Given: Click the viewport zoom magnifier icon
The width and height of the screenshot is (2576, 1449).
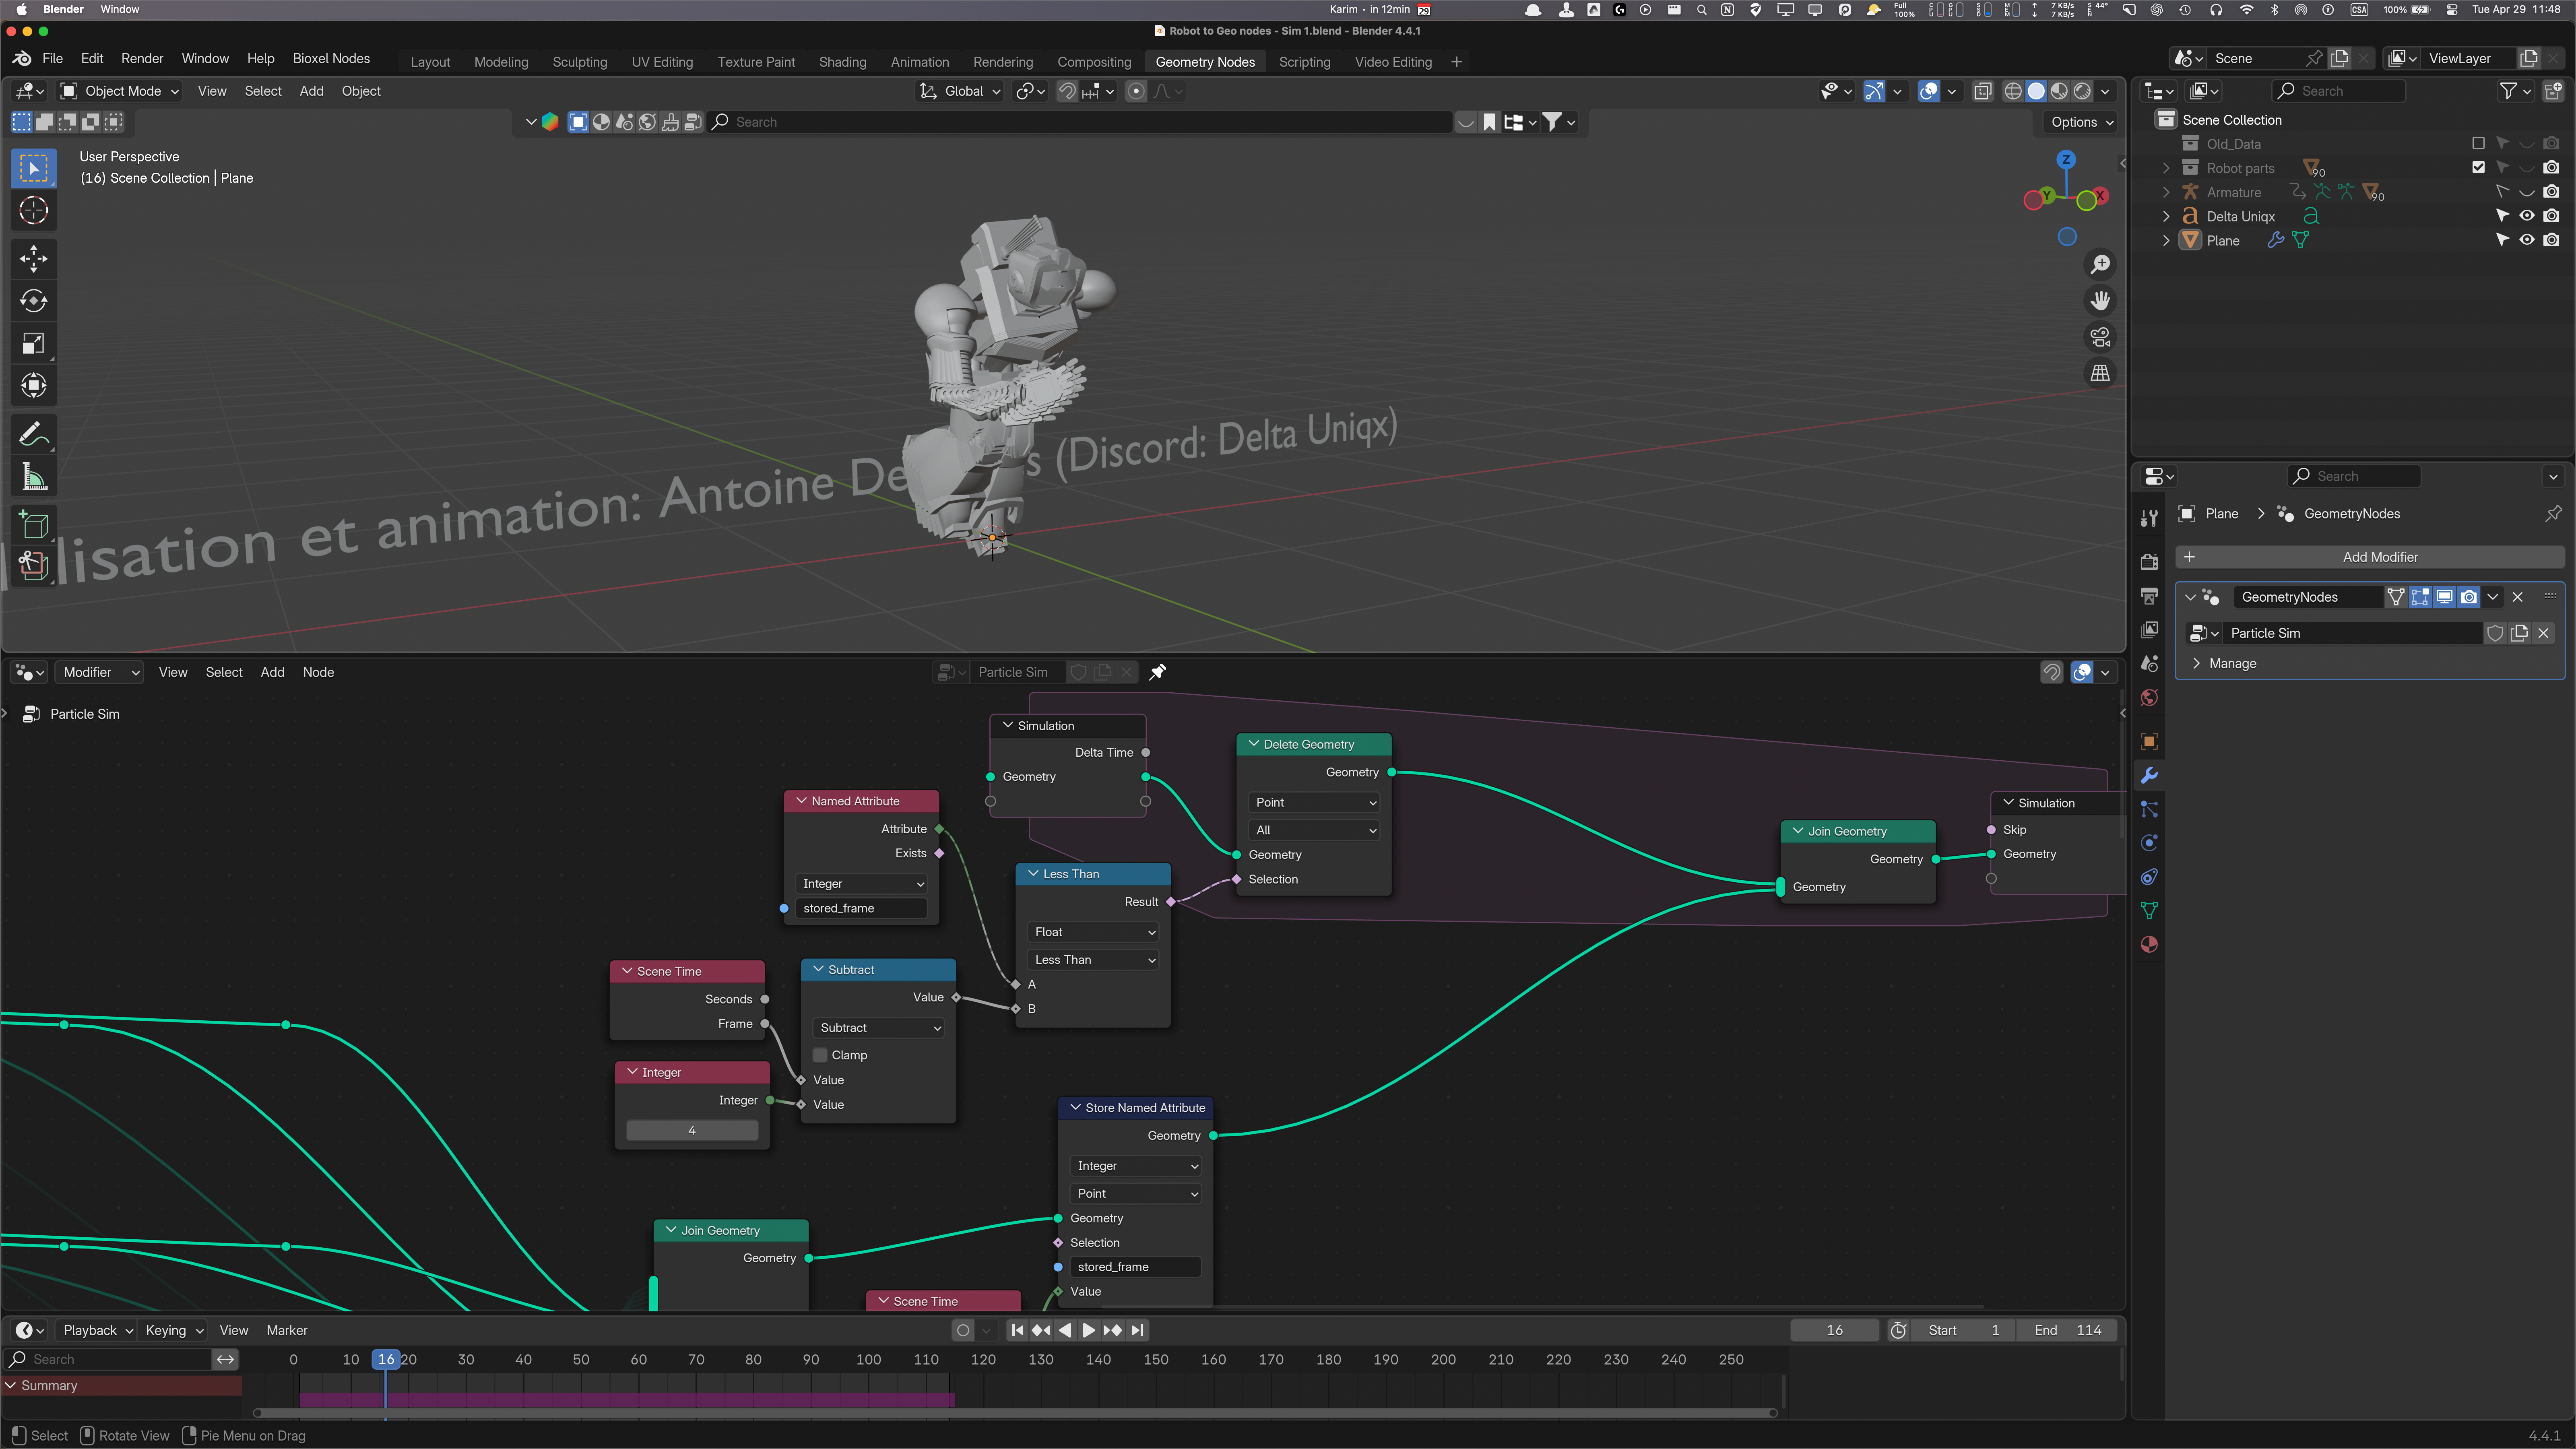Looking at the screenshot, I should 2100,264.
